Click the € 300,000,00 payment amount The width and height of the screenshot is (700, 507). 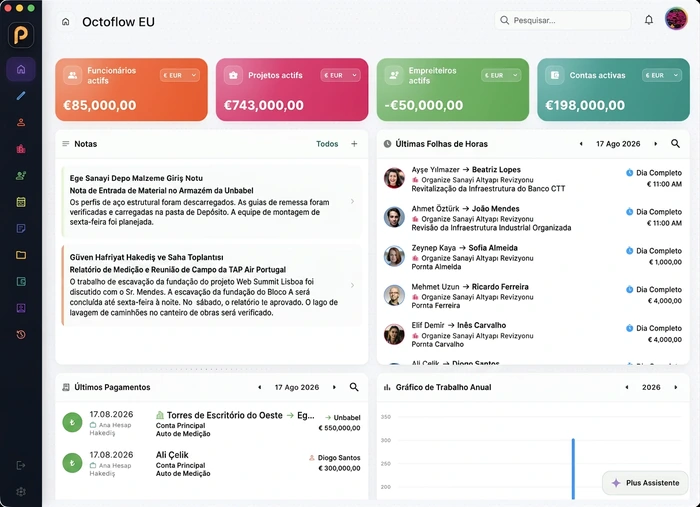[339, 468]
